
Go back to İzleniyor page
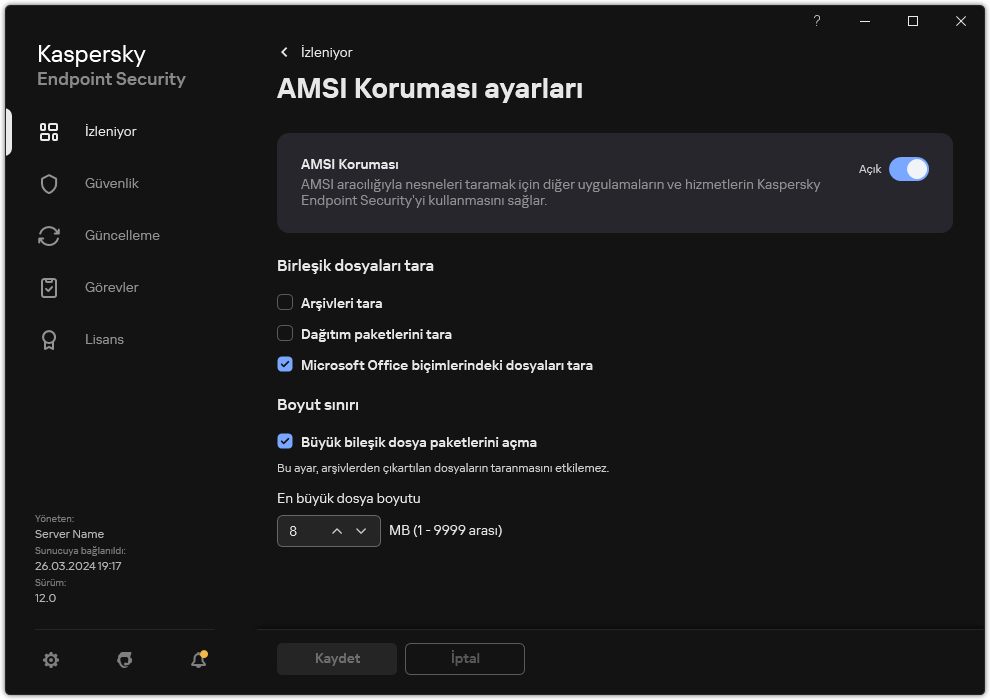tap(284, 52)
